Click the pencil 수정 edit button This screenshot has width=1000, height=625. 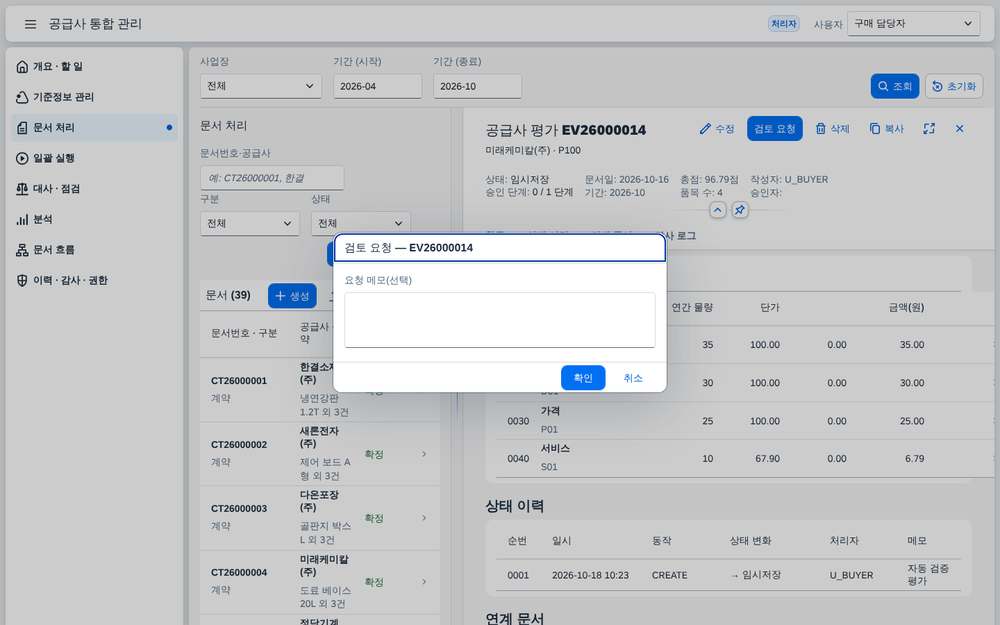click(x=717, y=129)
